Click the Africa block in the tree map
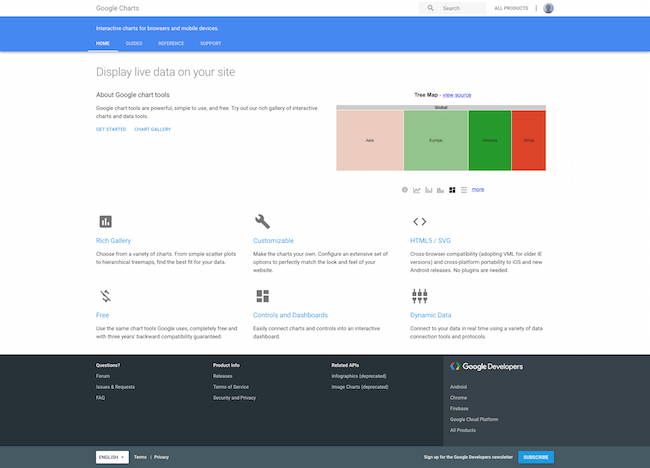 pyautogui.click(x=529, y=140)
